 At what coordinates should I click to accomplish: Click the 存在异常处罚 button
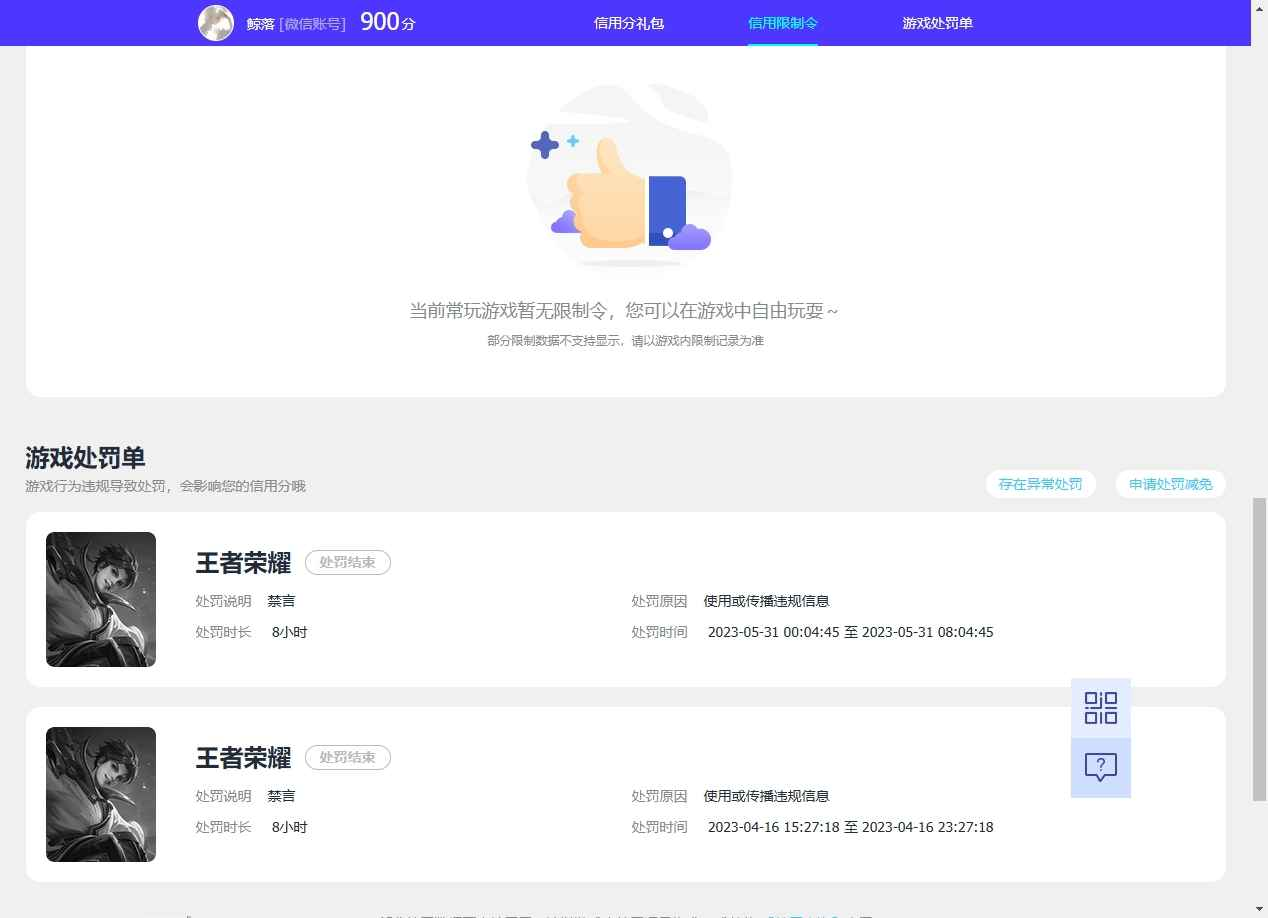tap(1040, 484)
